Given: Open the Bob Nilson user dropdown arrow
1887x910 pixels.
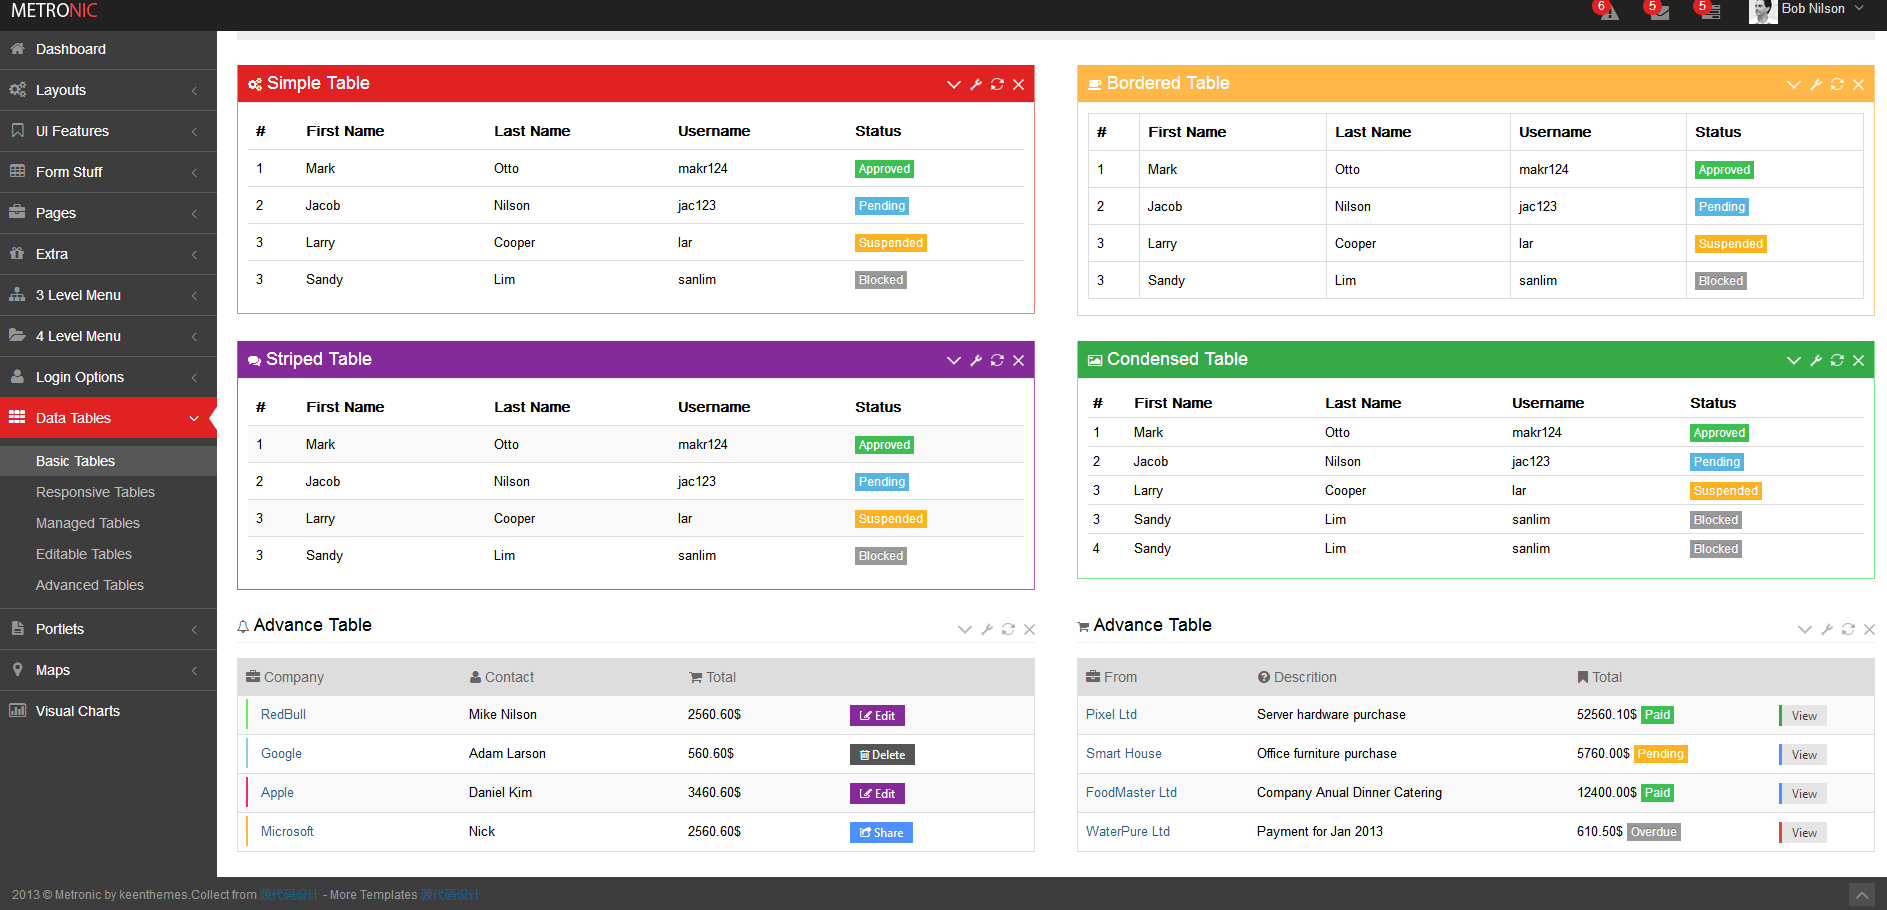Looking at the screenshot, I should point(1859,9).
